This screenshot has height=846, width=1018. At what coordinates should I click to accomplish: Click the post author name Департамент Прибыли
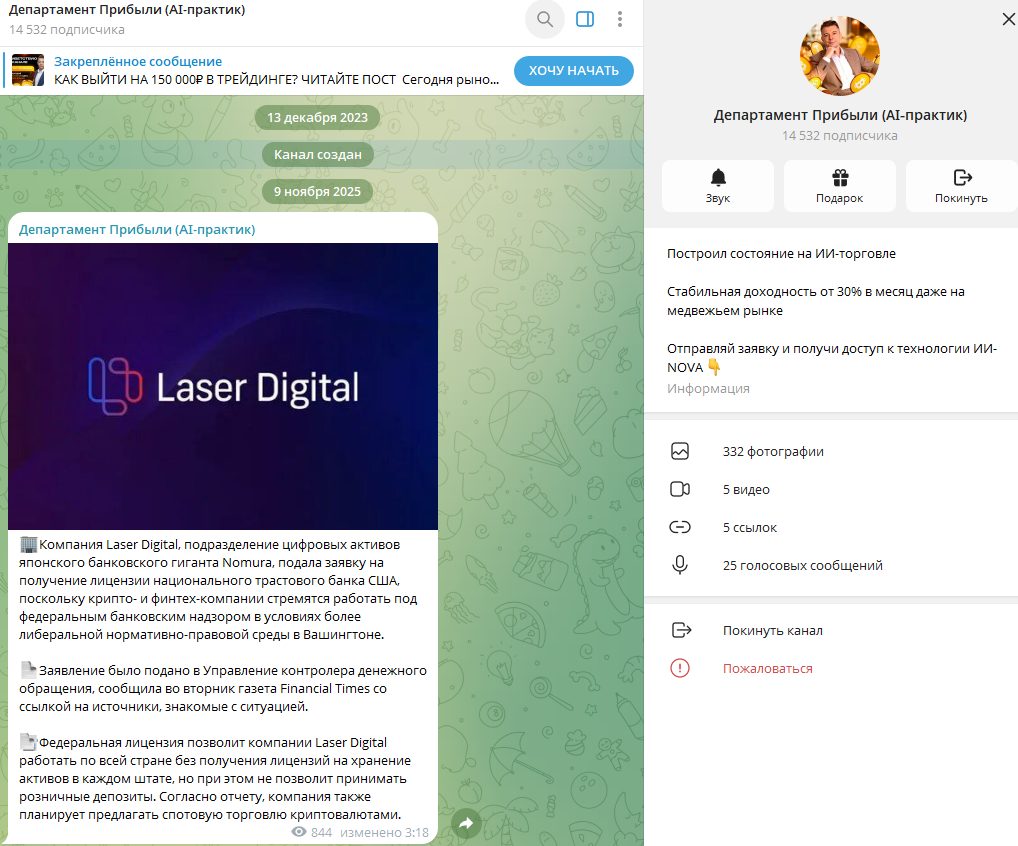[x=137, y=229]
